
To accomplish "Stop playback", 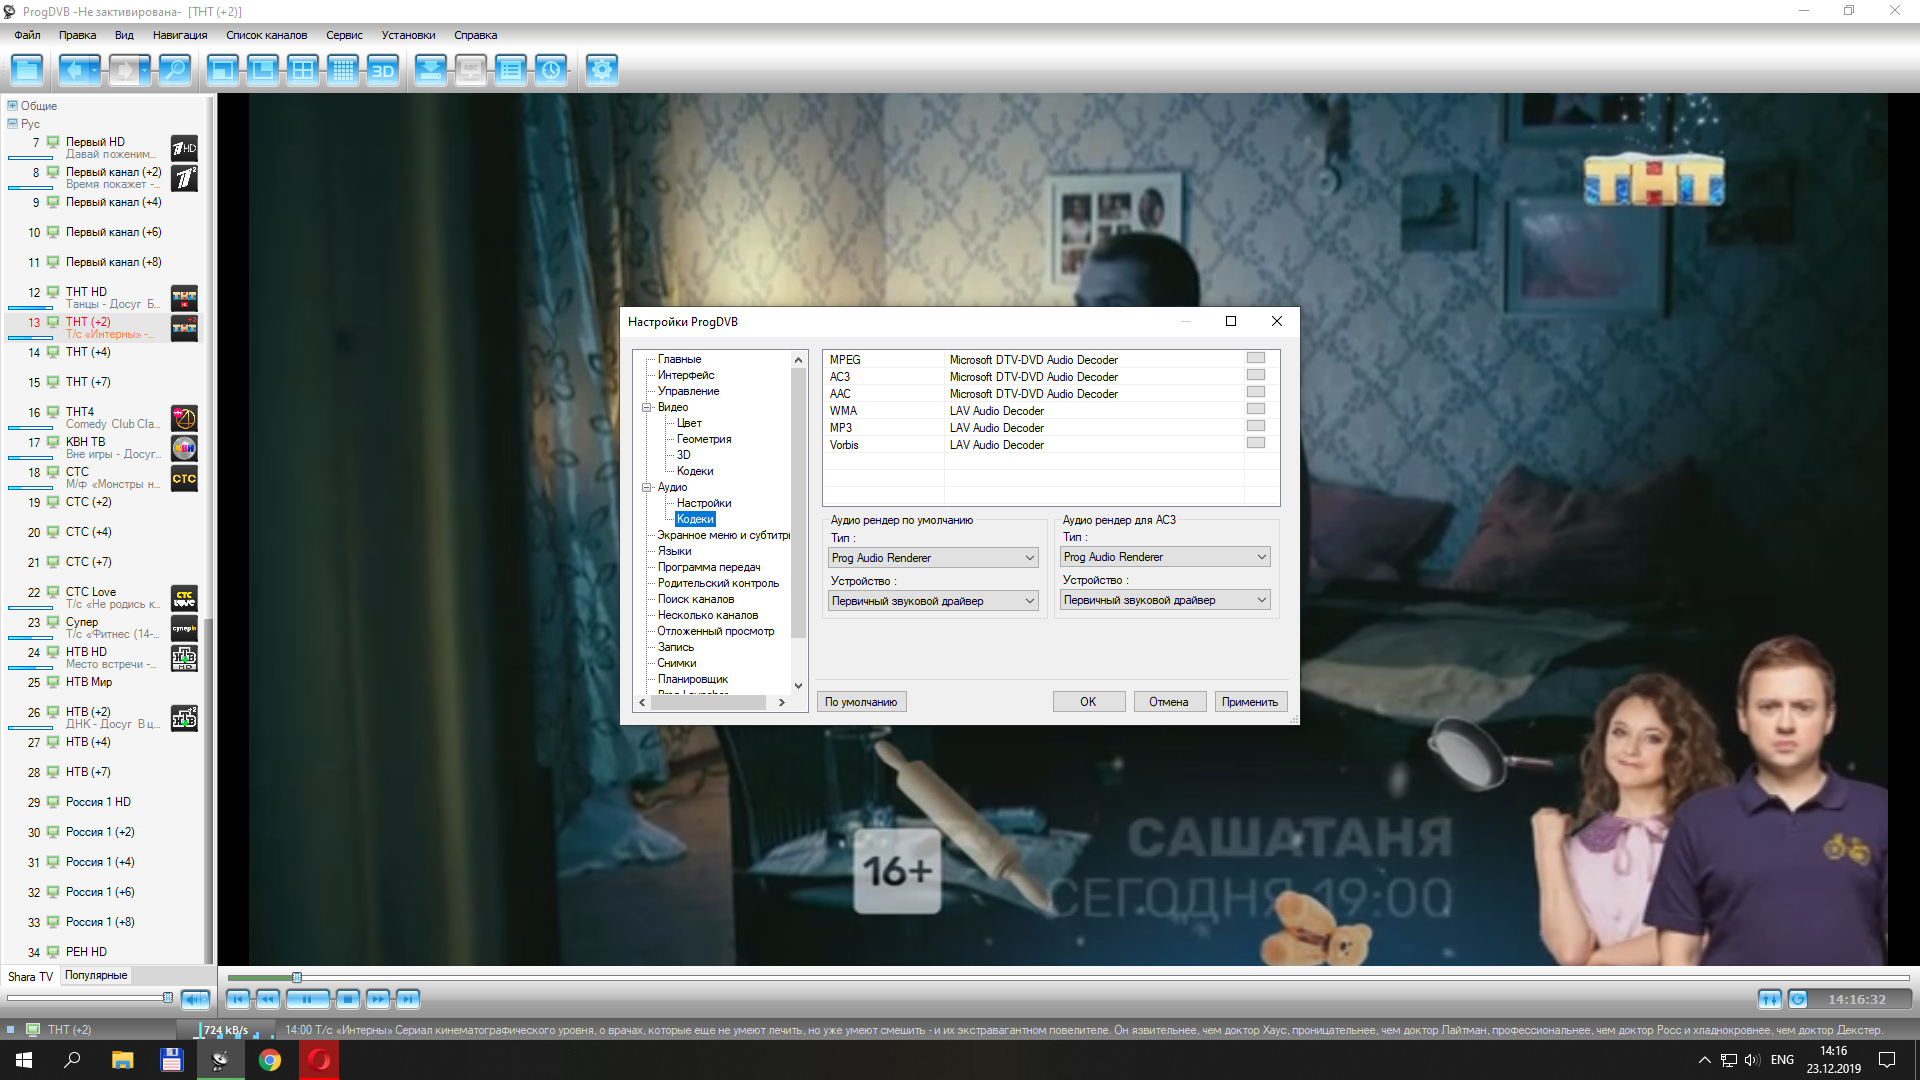I will click(347, 998).
